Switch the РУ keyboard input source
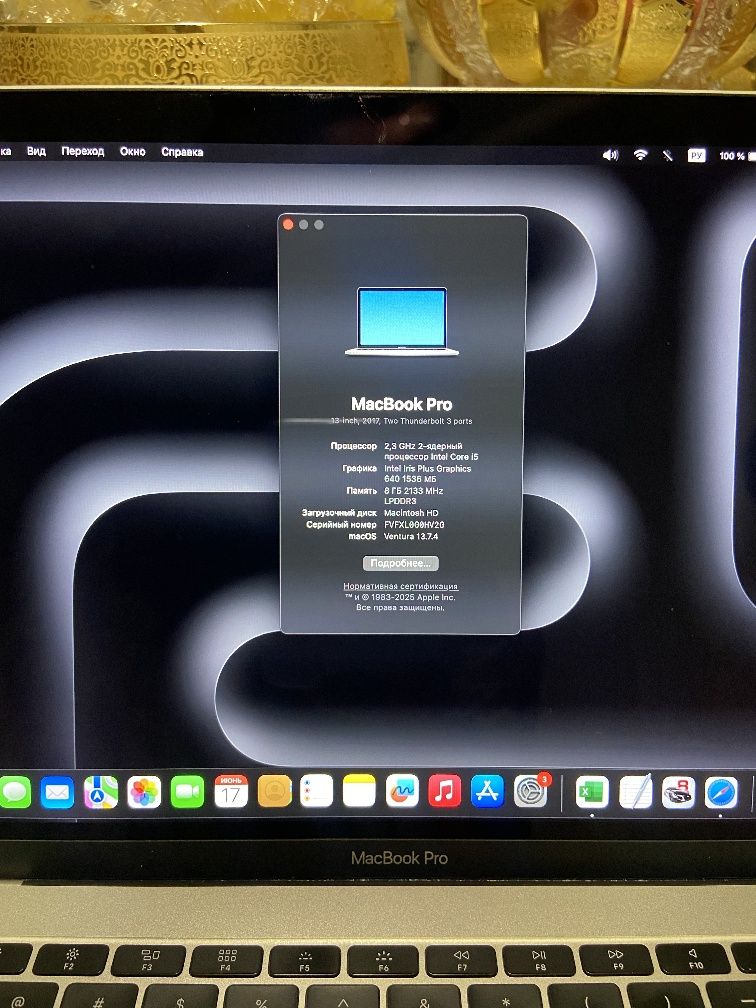 [697, 156]
